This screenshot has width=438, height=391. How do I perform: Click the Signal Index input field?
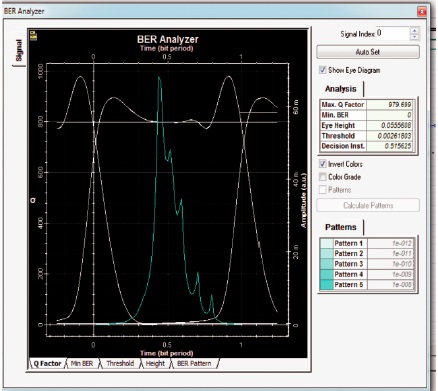coord(393,33)
